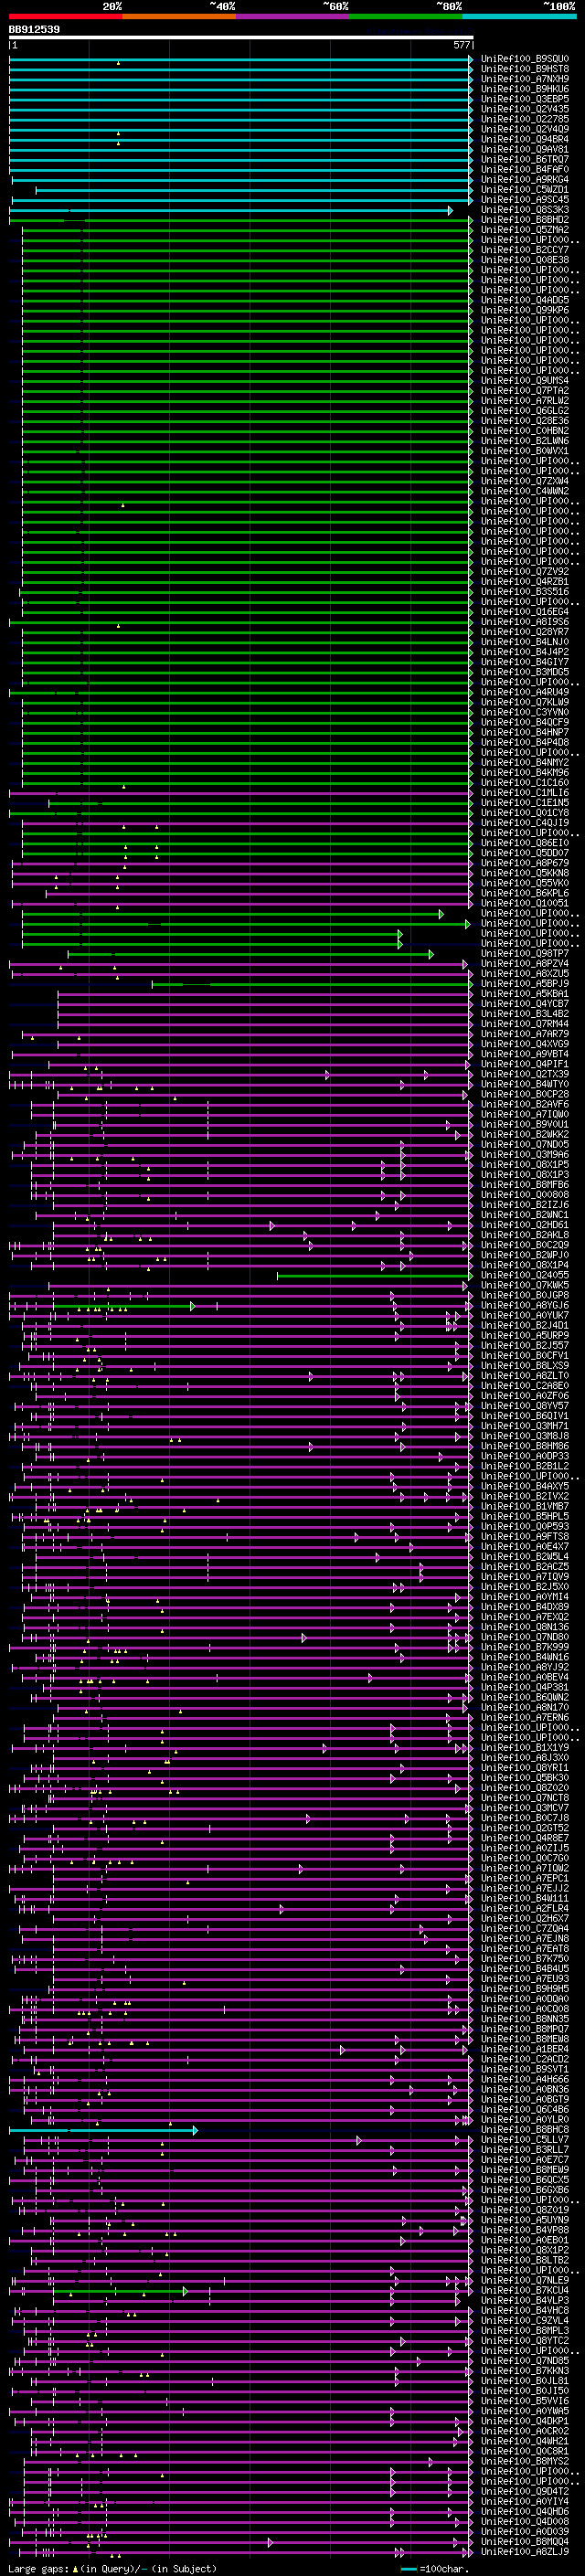The width and height of the screenshot is (585, 2576).
Task: Open the UniRef100_A7RLW2 hit
Action: tap(525, 400)
